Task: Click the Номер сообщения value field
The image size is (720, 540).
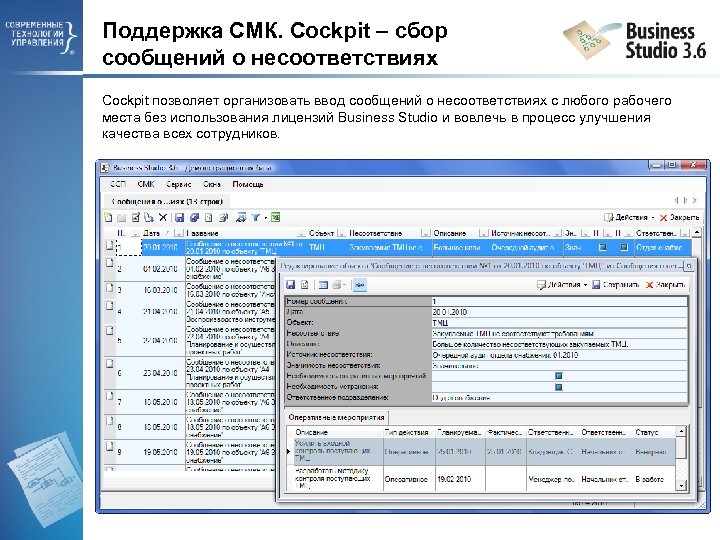Action: (559, 301)
